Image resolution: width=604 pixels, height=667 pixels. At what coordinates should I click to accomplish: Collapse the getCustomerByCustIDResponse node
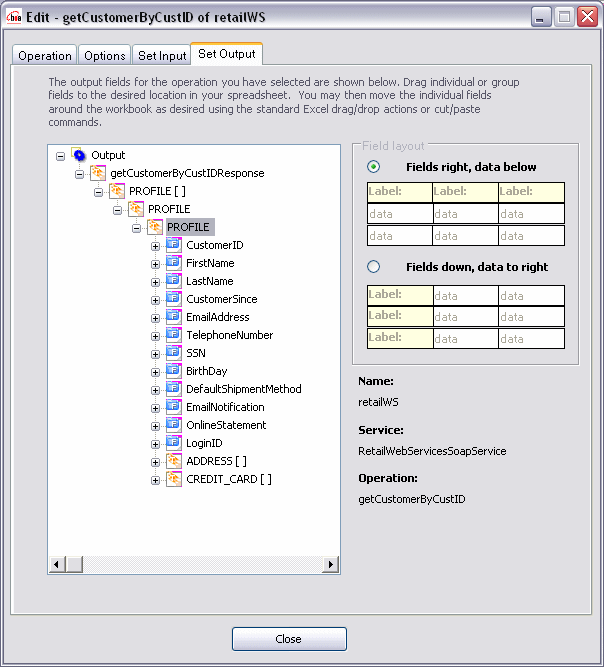(79, 174)
